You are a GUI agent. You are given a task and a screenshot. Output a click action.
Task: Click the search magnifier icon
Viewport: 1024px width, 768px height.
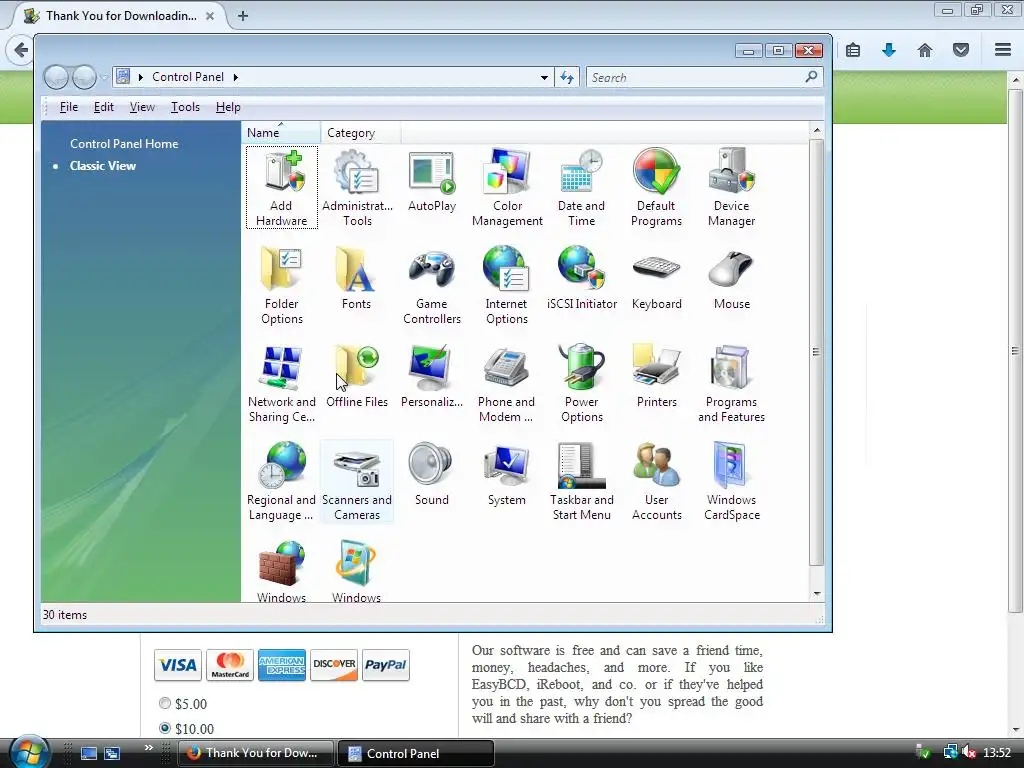click(x=811, y=77)
